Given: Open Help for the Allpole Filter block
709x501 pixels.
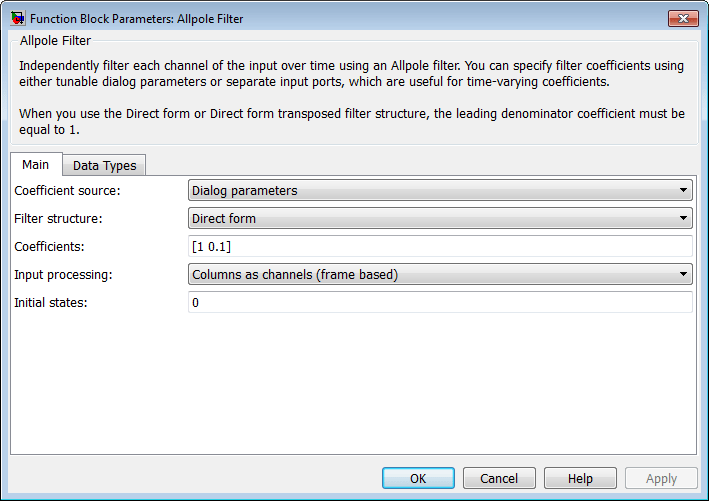Looking at the screenshot, I should tap(580, 479).
